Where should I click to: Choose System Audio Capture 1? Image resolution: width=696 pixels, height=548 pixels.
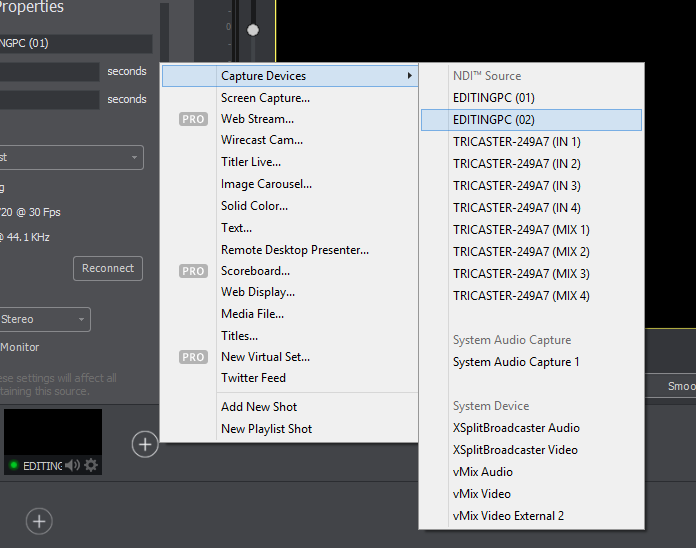pos(516,362)
